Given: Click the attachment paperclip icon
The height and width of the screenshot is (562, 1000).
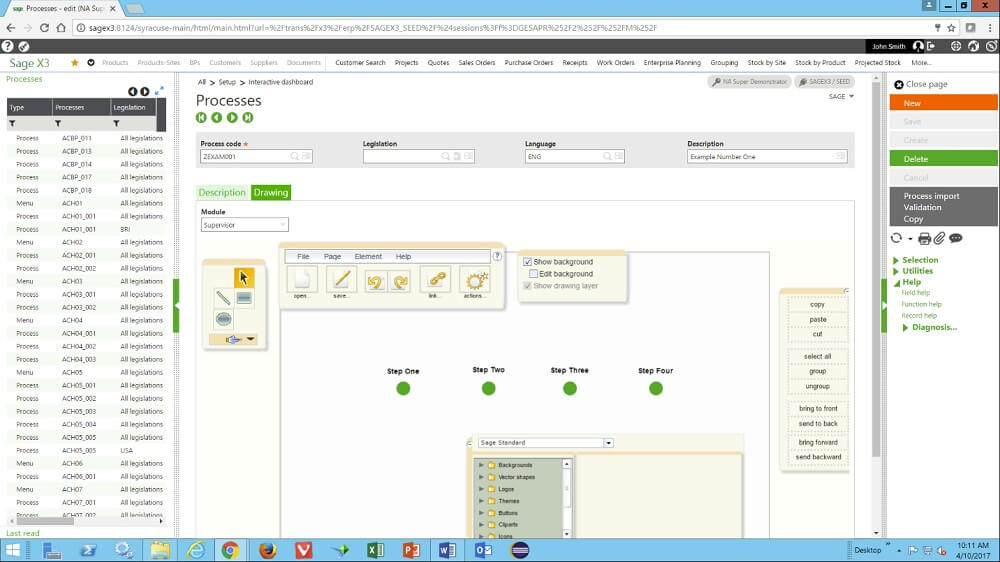Looking at the screenshot, I should click(x=939, y=238).
